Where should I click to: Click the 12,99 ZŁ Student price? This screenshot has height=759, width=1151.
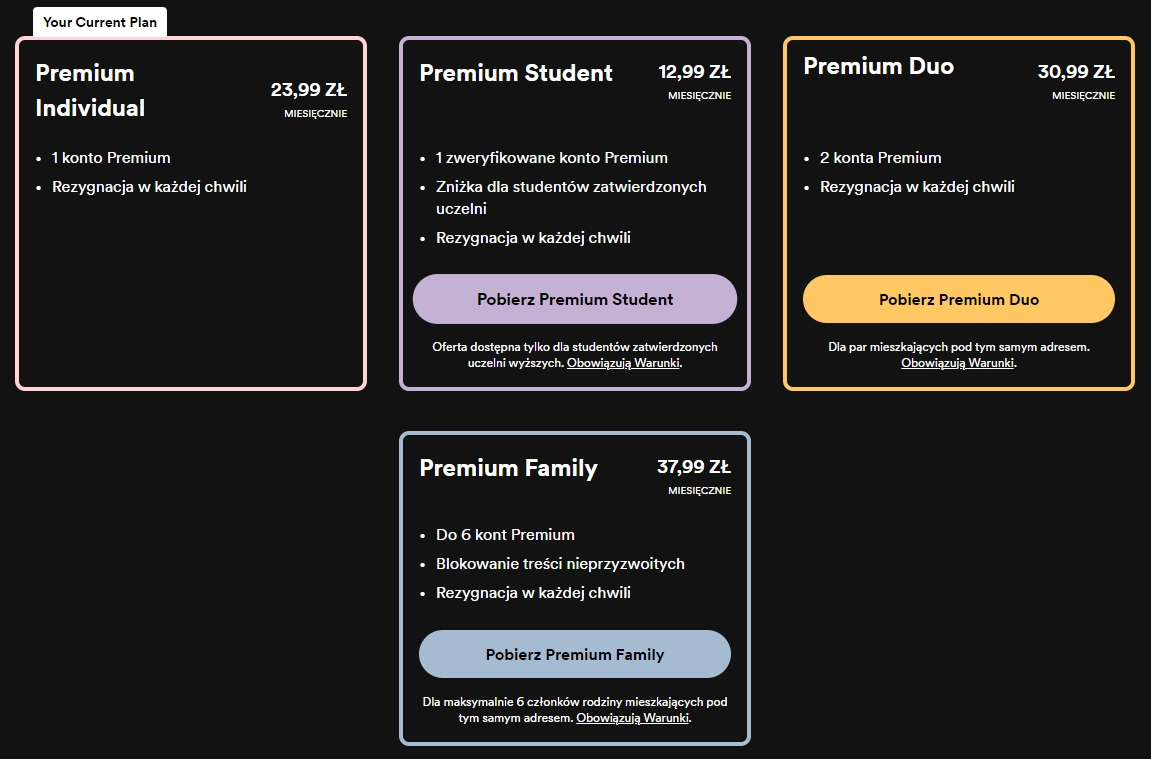point(694,72)
